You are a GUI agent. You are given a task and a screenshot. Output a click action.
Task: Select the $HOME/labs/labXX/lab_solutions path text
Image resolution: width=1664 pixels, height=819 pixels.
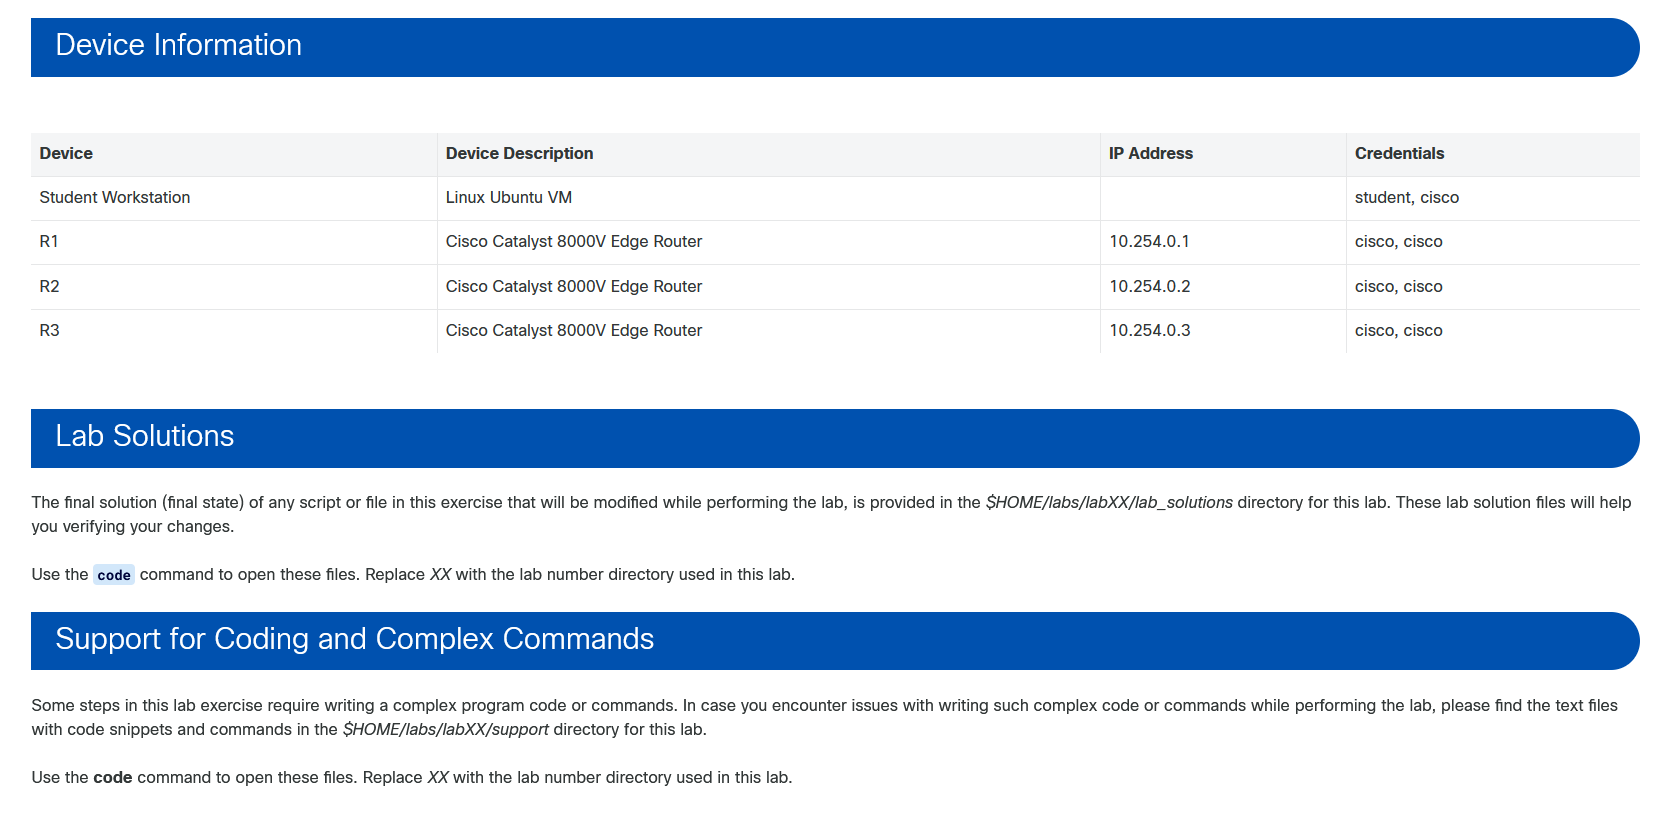[1109, 502]
